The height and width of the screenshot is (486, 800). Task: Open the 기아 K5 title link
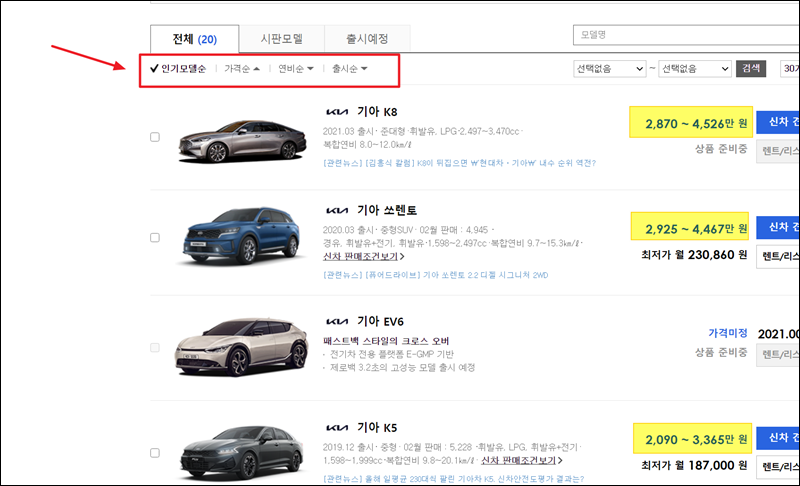(377, 427)
